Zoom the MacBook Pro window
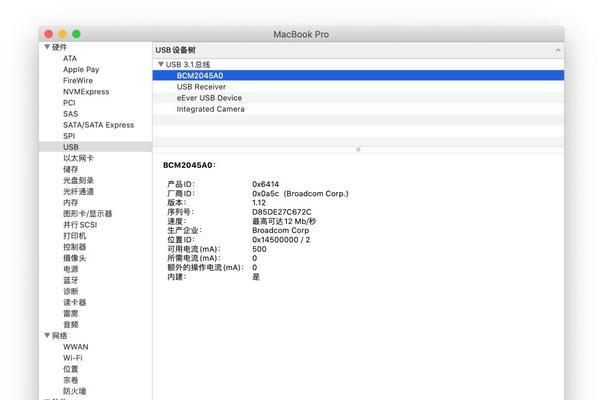 tap(76, 34)
